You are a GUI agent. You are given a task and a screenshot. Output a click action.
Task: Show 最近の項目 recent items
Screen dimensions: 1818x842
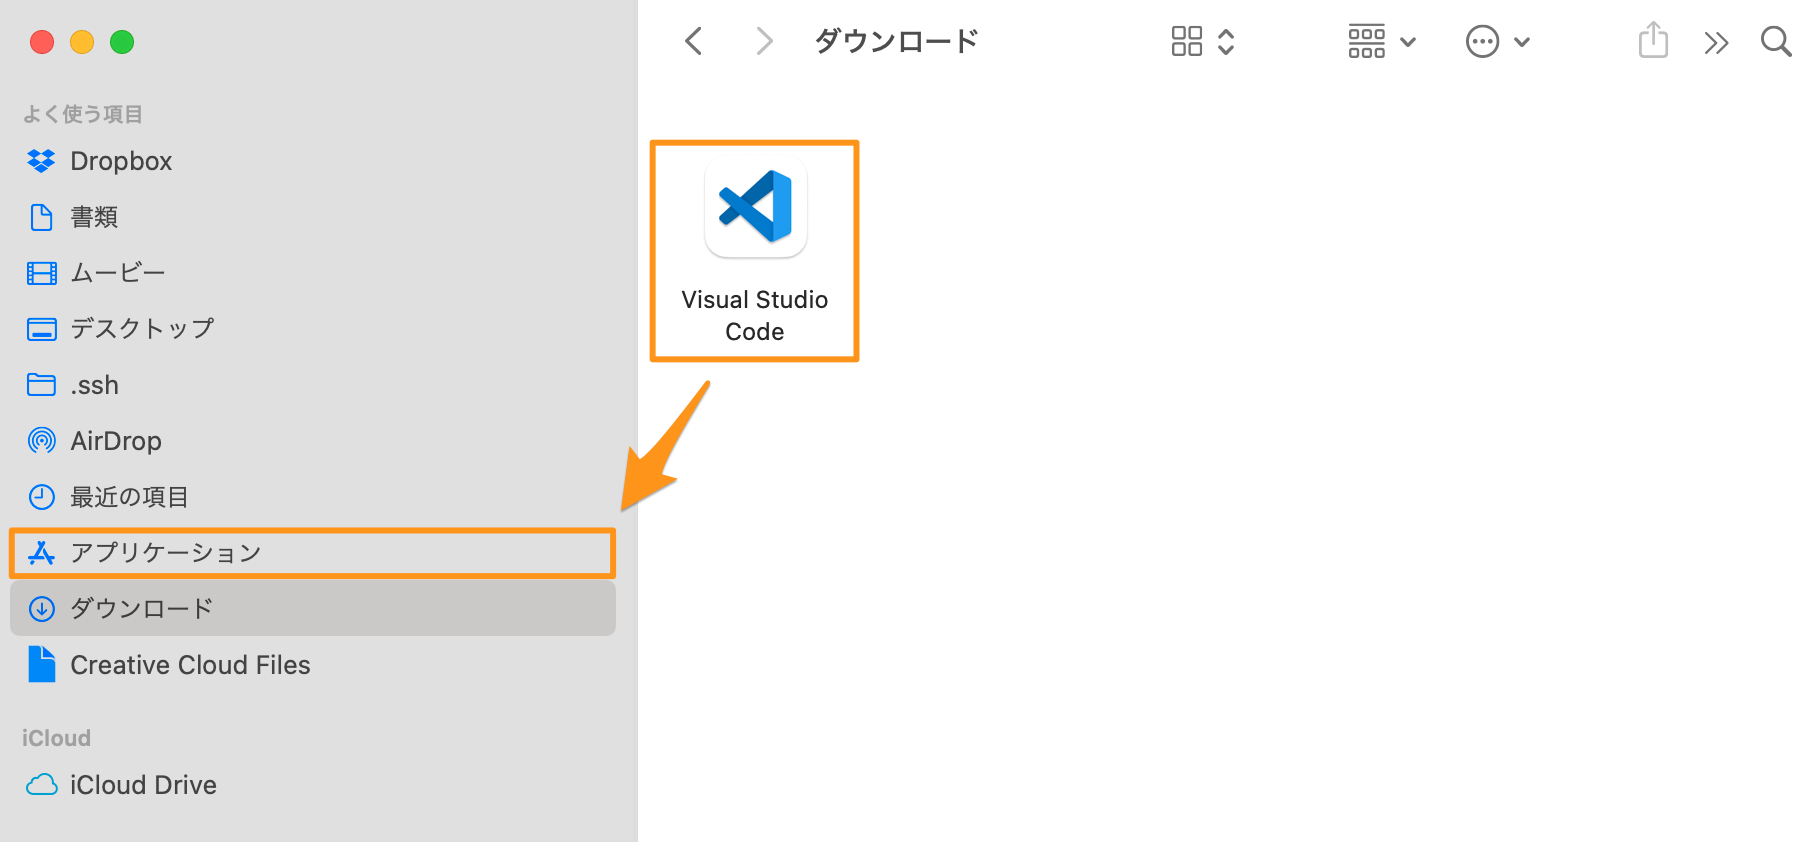(x=129, y=497)
